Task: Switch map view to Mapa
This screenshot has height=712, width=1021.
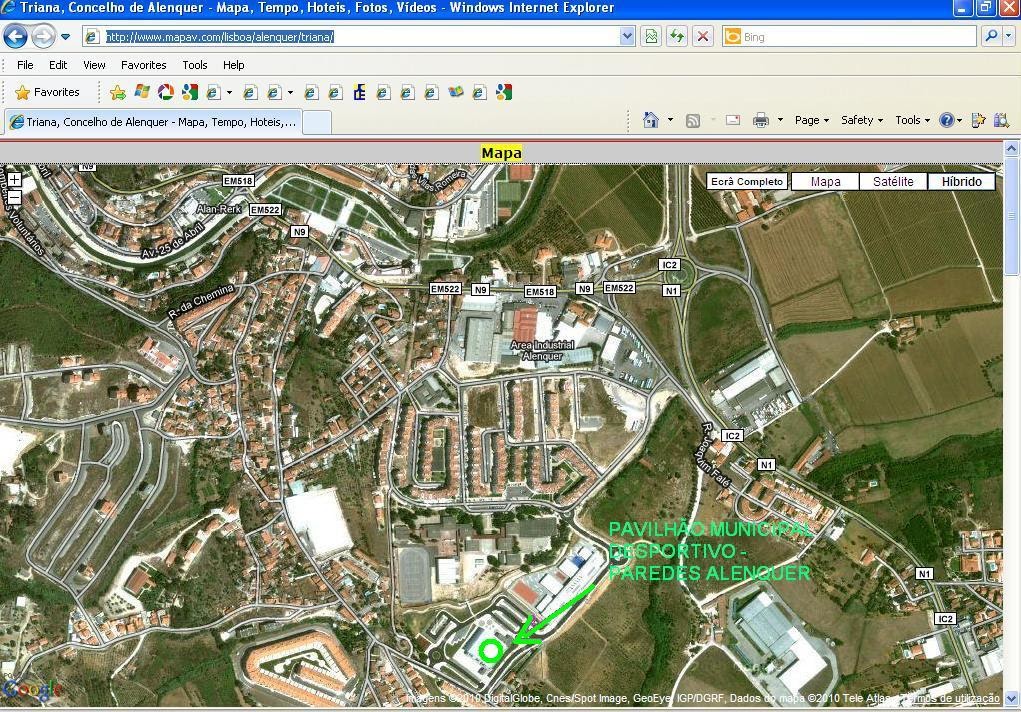Action: [826, 182]
